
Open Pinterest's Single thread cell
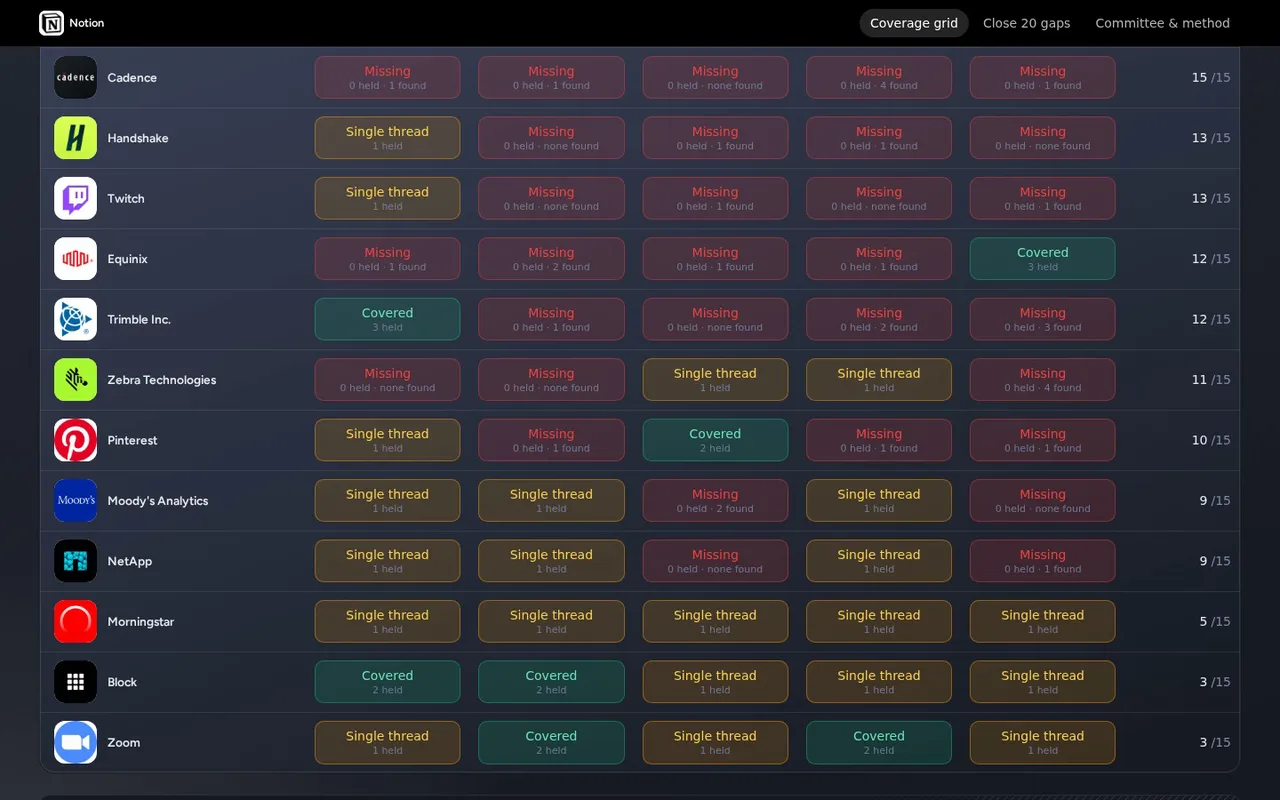388,441
